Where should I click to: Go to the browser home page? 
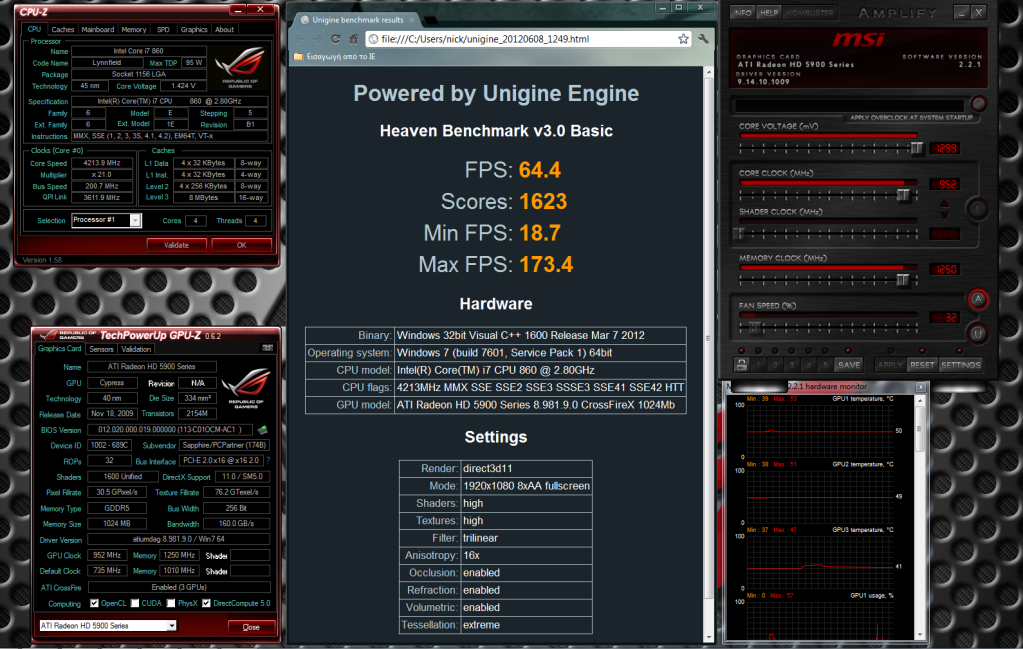353,39
